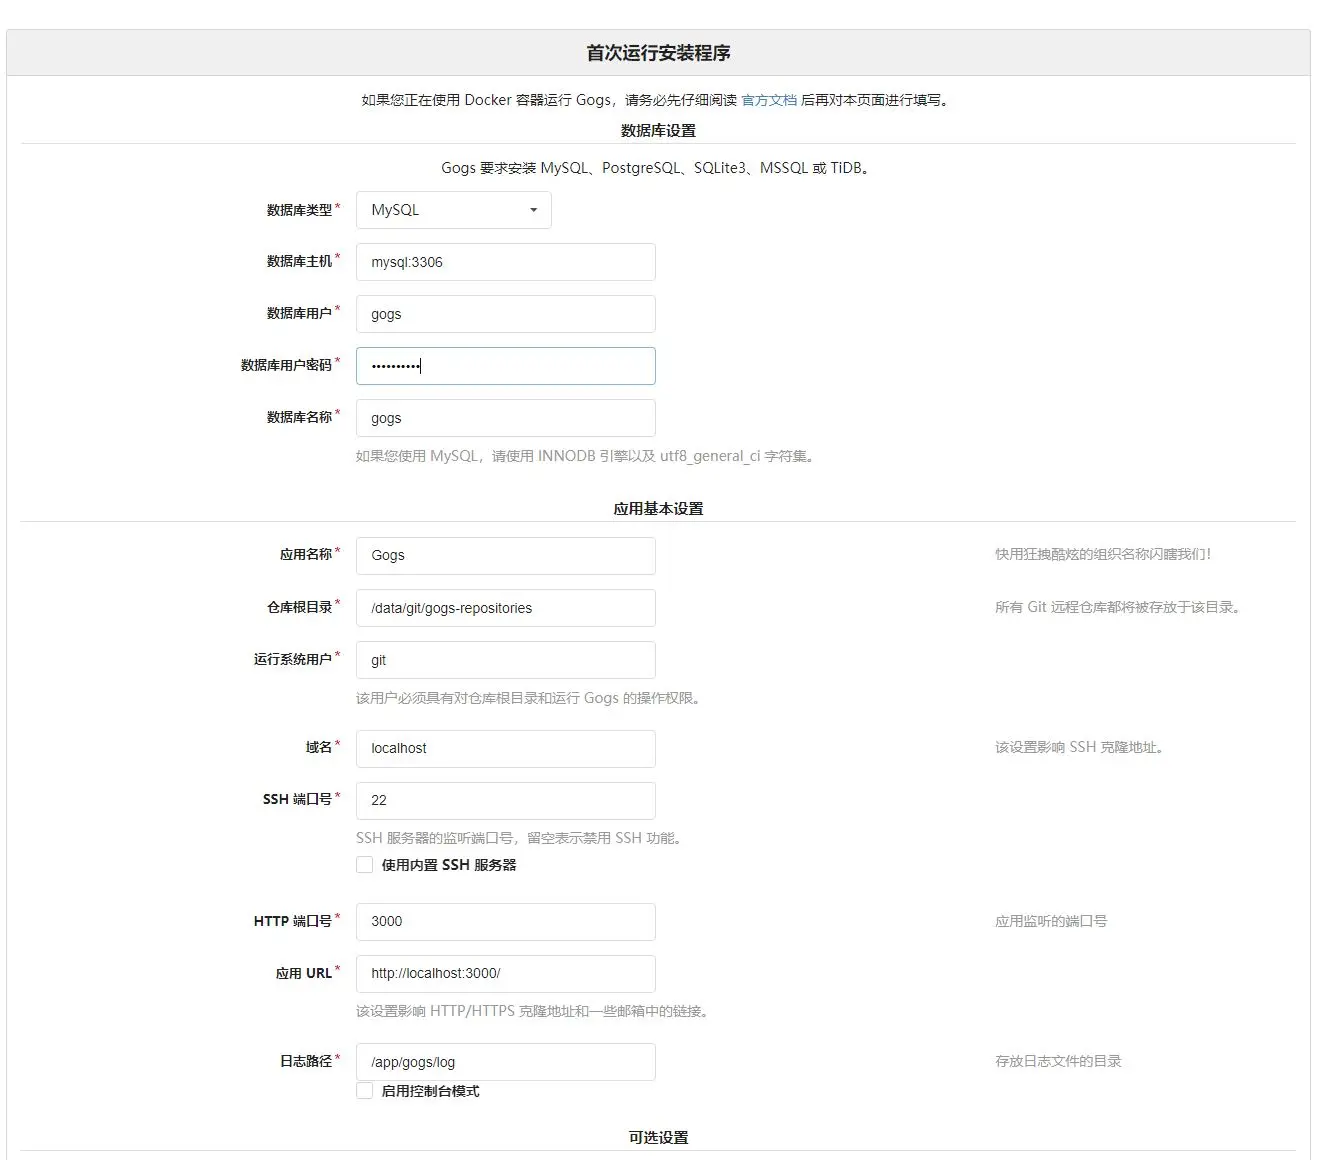The height and width of the screenshot is (1160, 1317).
Task: Enable 启用控制台模式 checkbox
Action: [365, 1091]
